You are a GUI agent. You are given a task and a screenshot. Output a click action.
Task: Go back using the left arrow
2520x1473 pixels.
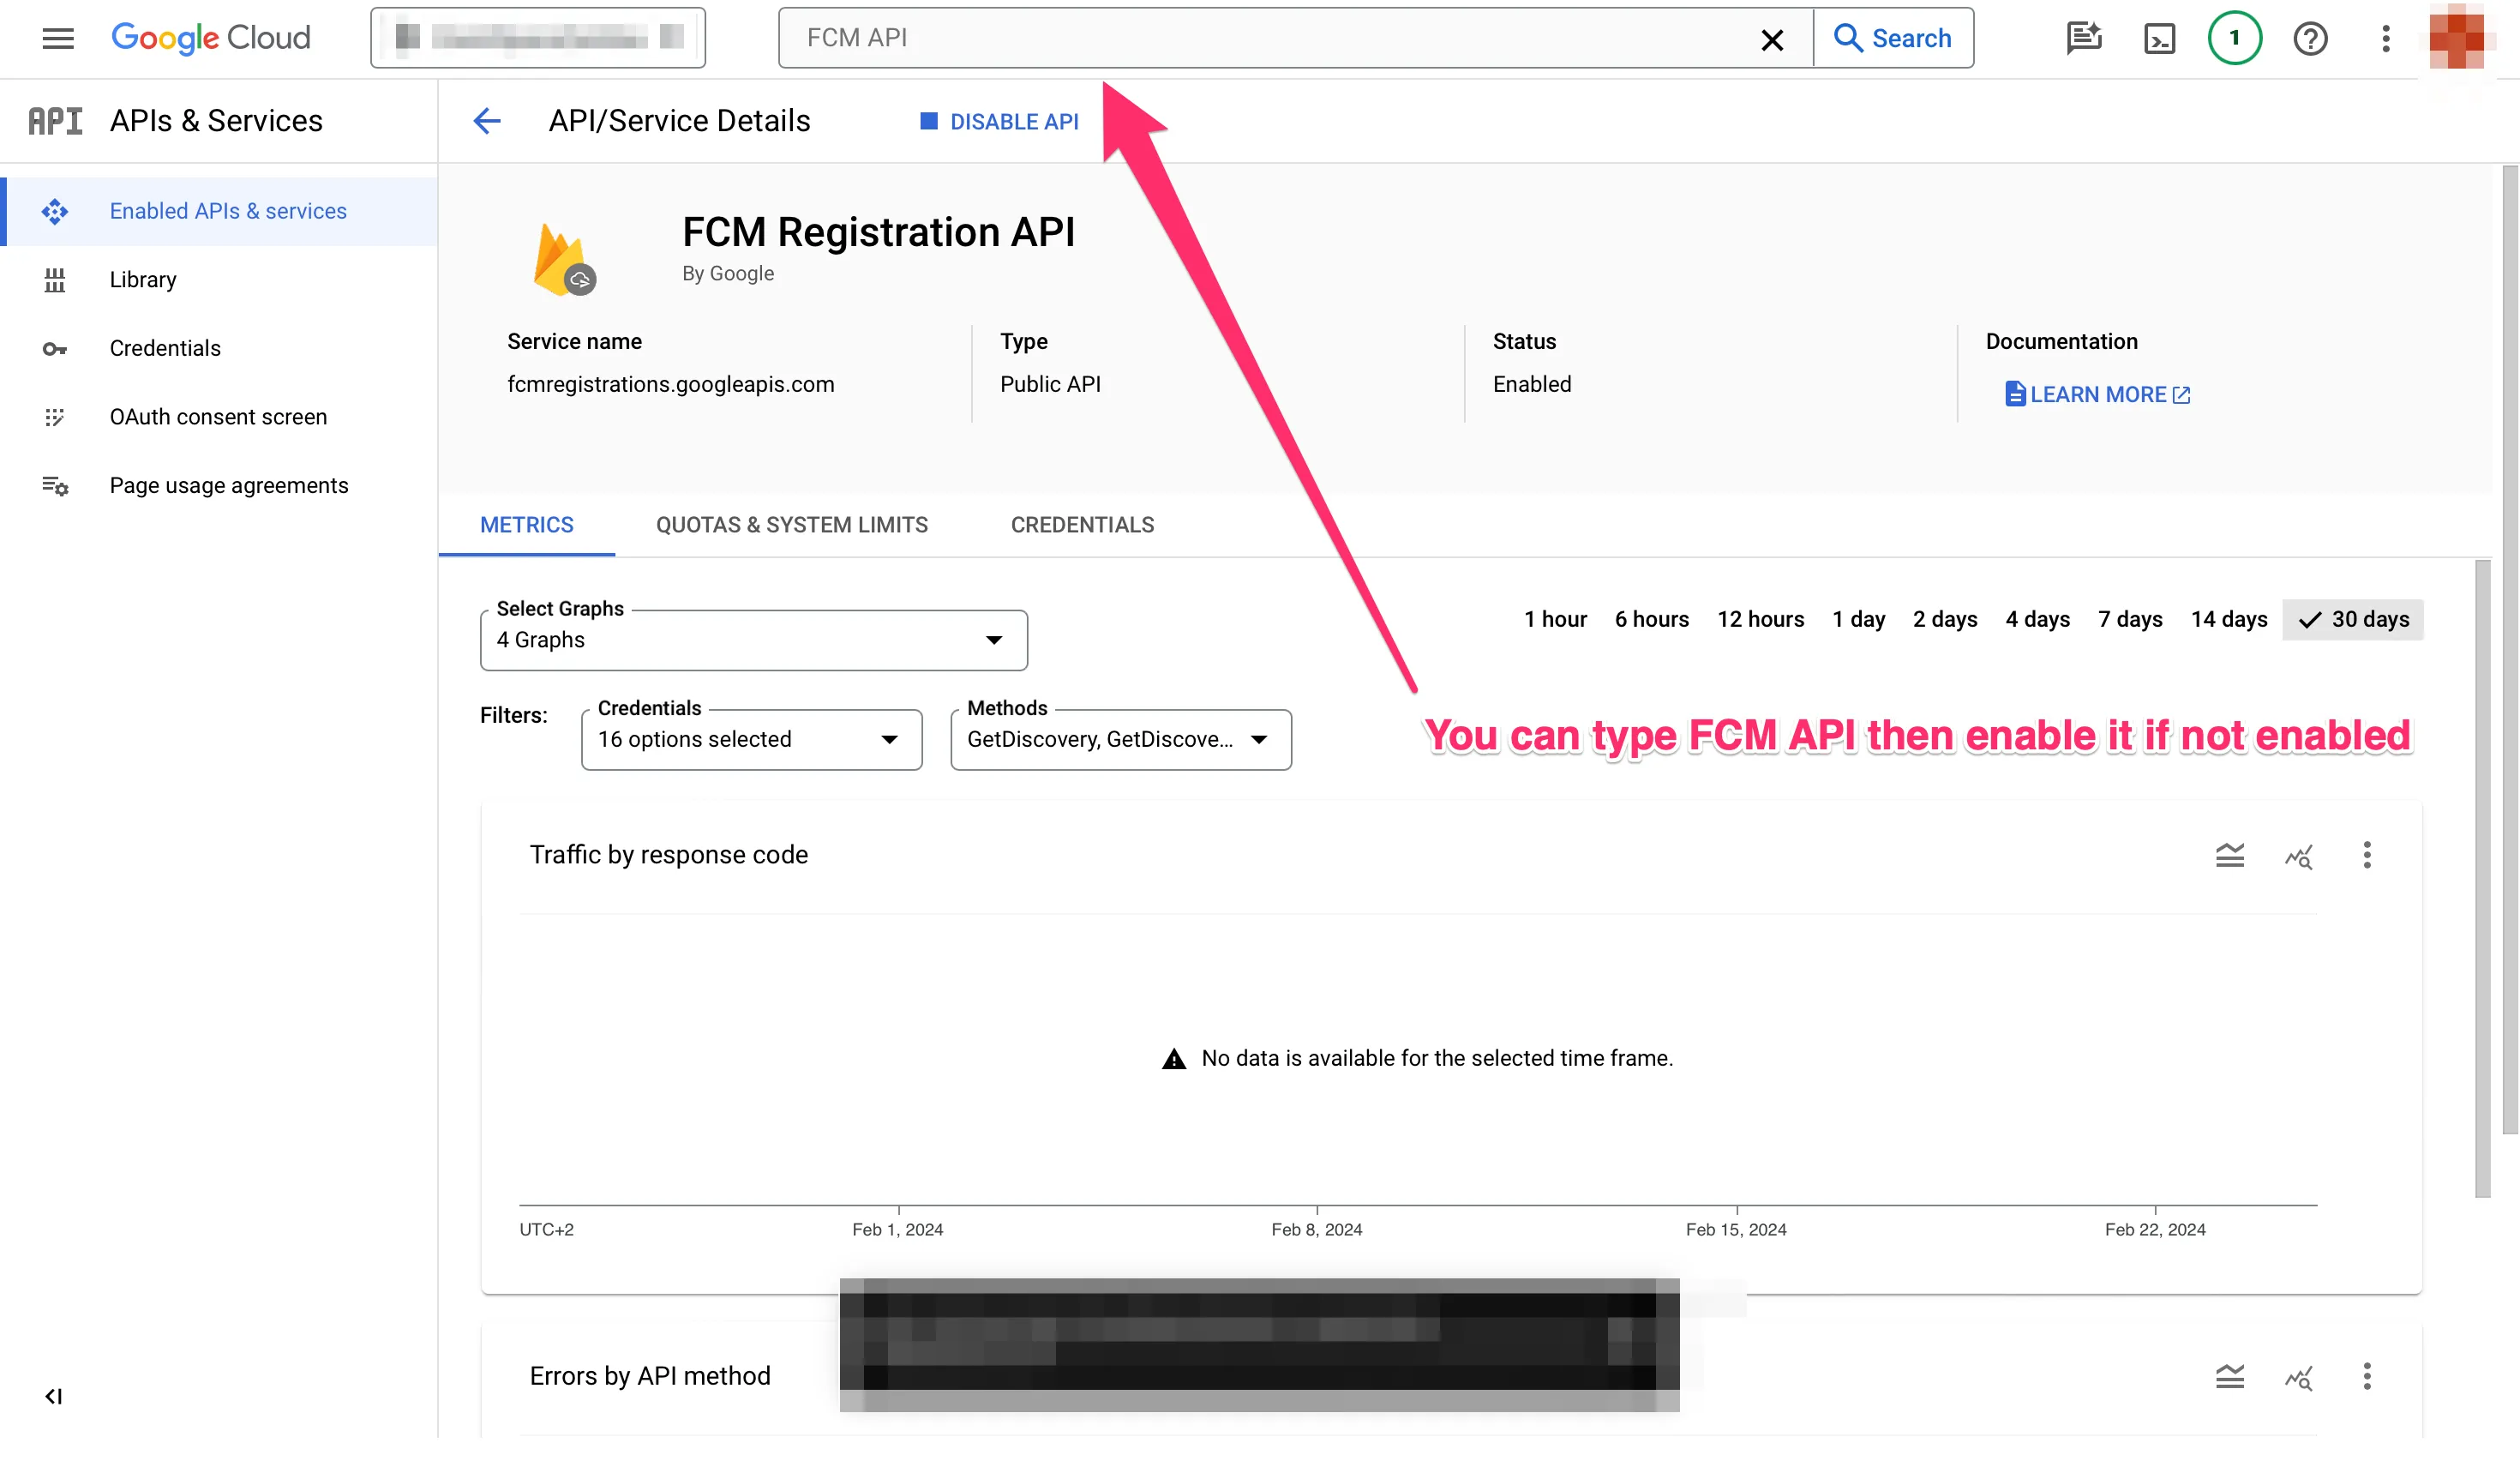tap(487, 121)
